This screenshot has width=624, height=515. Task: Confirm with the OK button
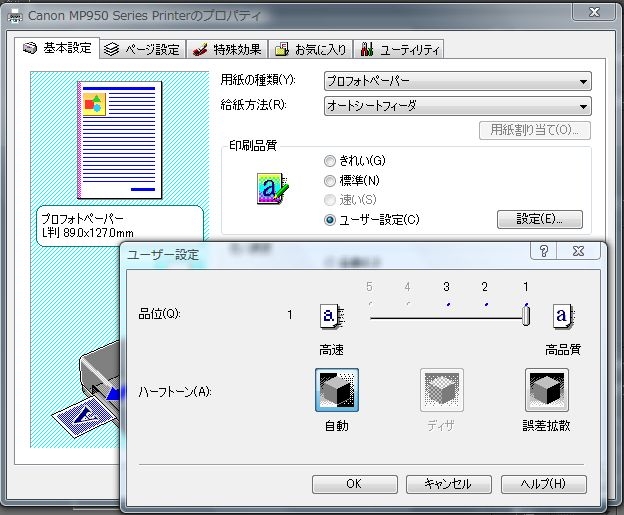[x=355, y=484]
